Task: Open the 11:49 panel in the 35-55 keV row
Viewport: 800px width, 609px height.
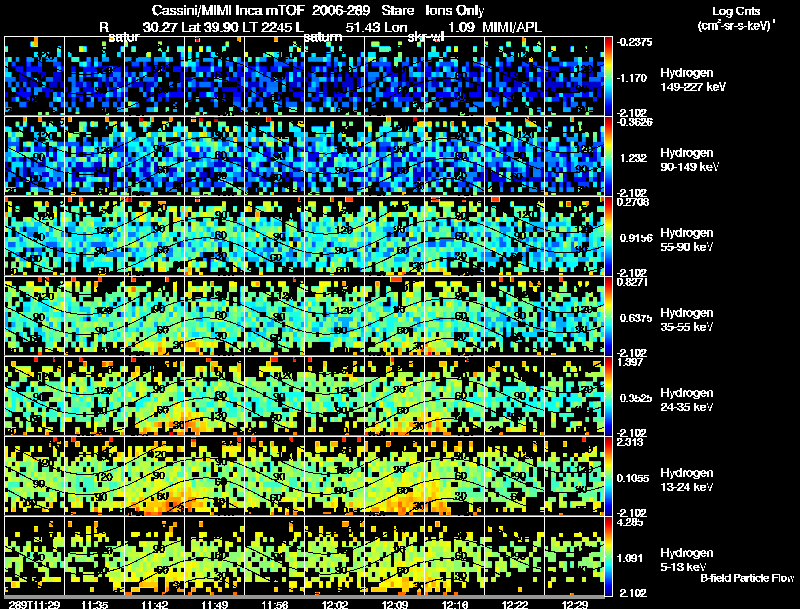Action: 215,316
